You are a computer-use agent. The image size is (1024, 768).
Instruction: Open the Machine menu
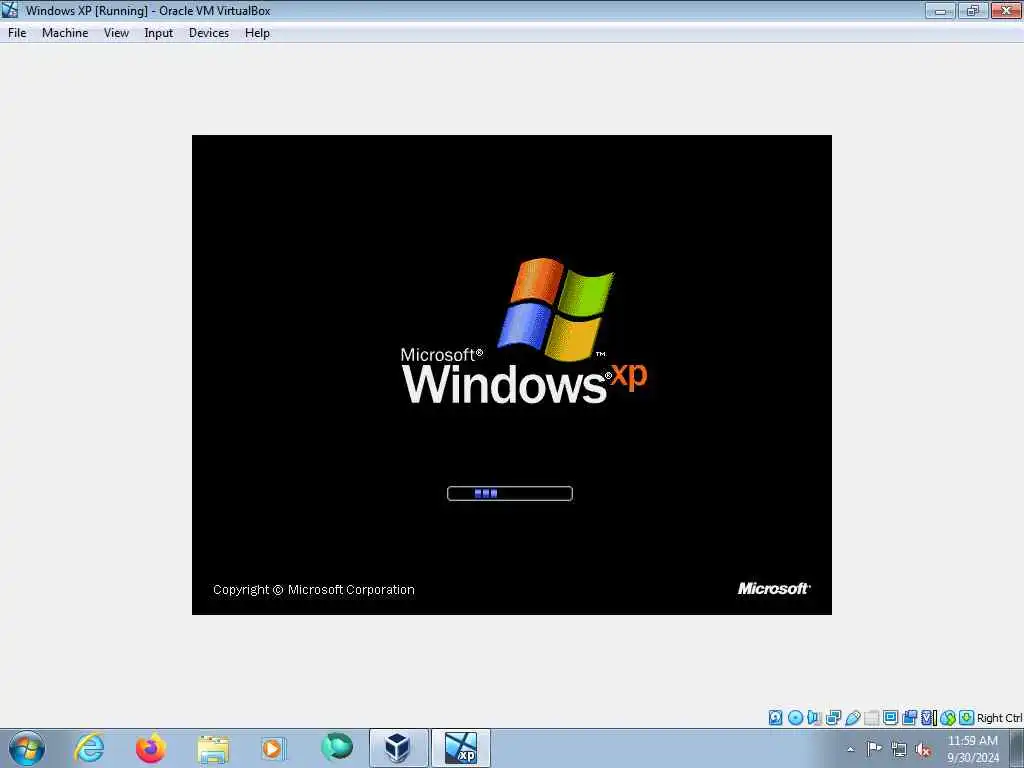(65, 33)
